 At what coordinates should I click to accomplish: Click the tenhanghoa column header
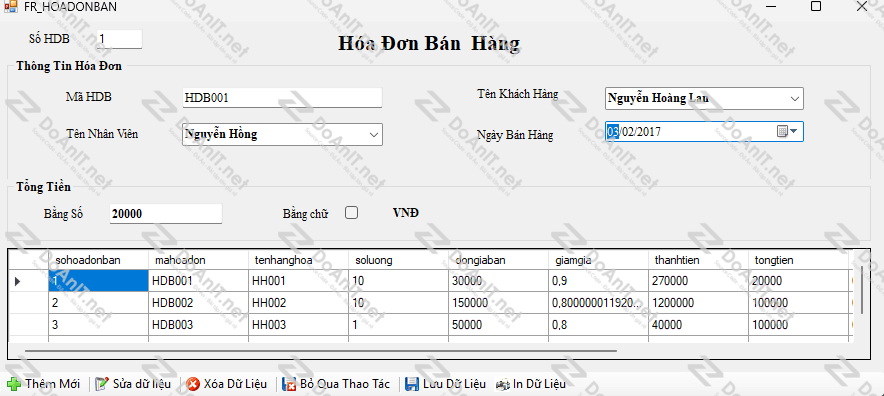(298, 259)
